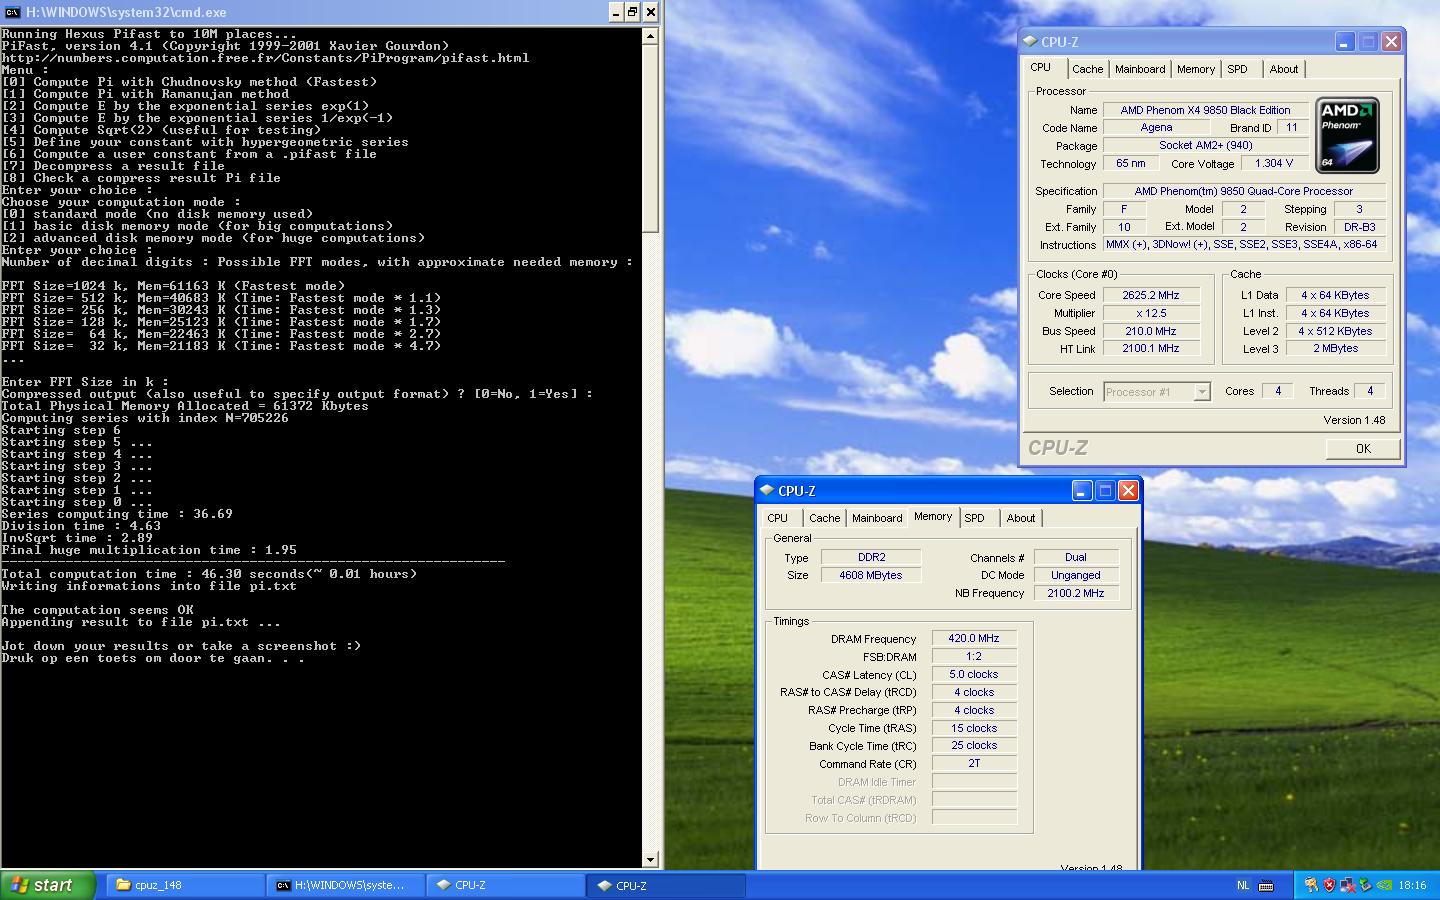Open the About tab in the lower CPU-Z window

coord(1021,518)
